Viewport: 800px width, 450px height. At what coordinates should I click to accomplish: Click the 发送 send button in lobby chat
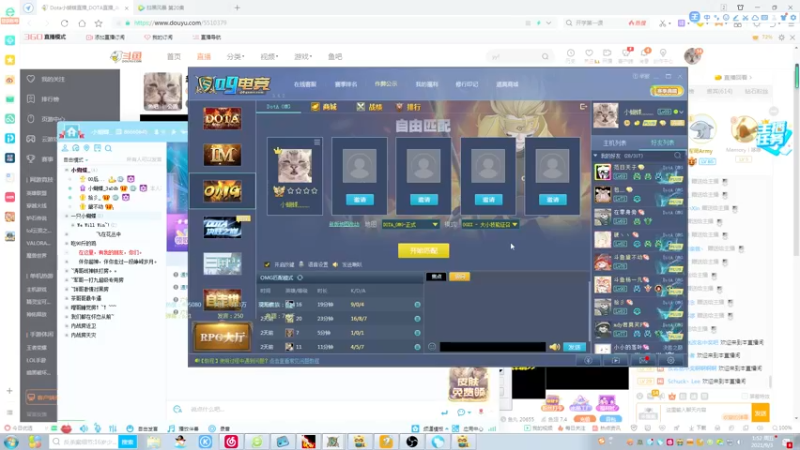pyautogui.click(x=574, y=347)
